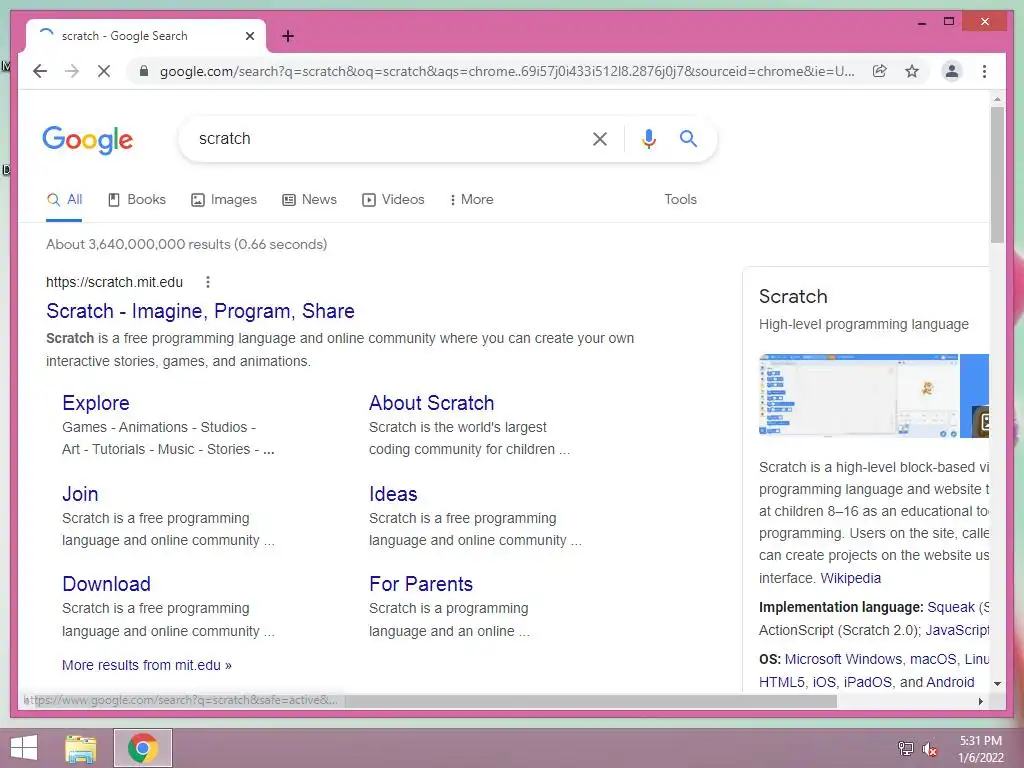Click the muted volume tray icon
1024x768 pixels.
[x=930, y=748]
